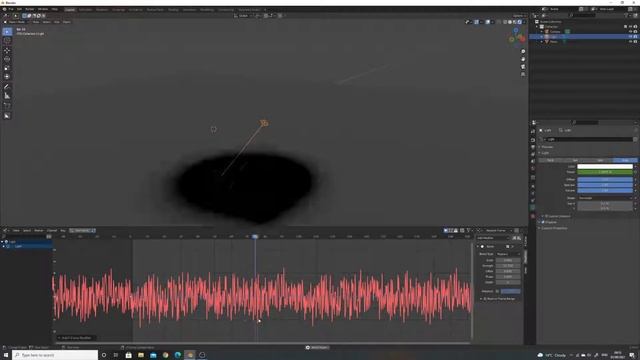Select the Annotate tool

tap(7, 87)
